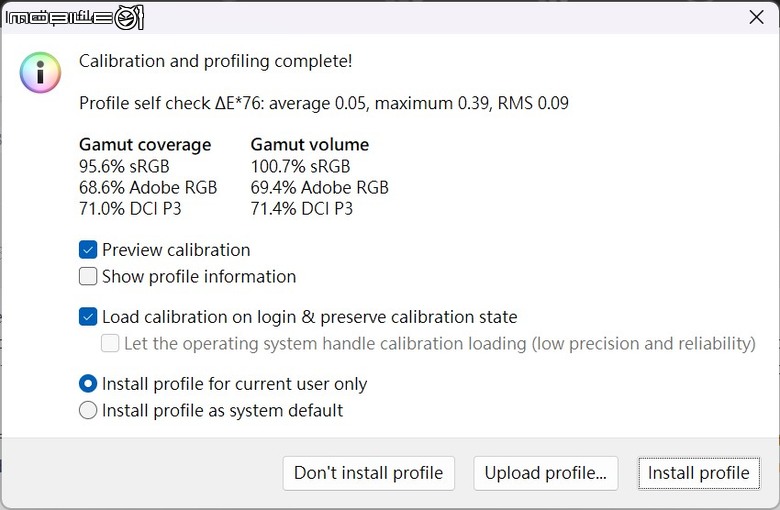This screenshot has width=780, height=510.
Task: Check Let the operating system handle calibration loading
Action: click(x=110, y=343)
